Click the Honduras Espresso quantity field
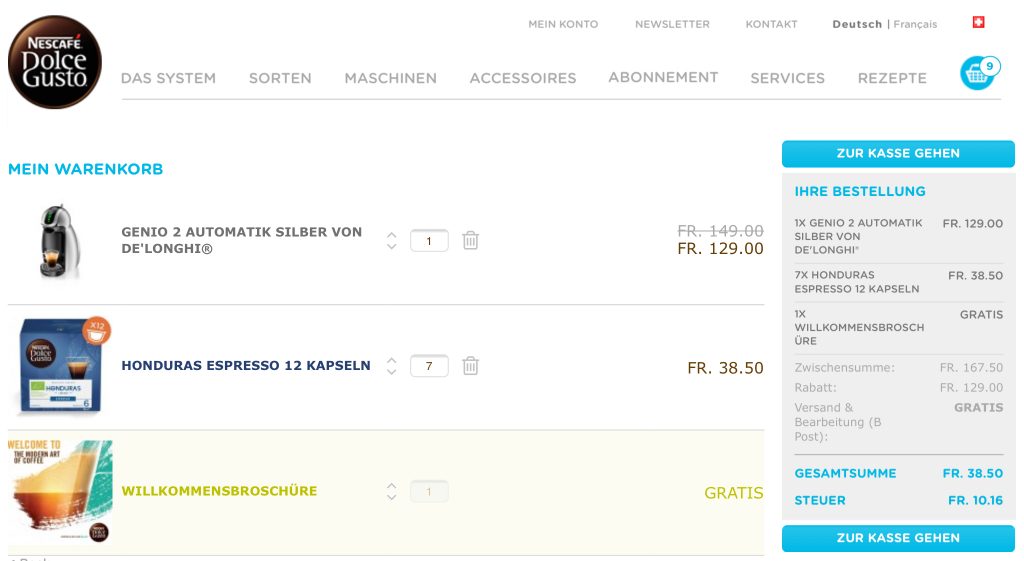The image size is (1024, 561). [429, 366]
